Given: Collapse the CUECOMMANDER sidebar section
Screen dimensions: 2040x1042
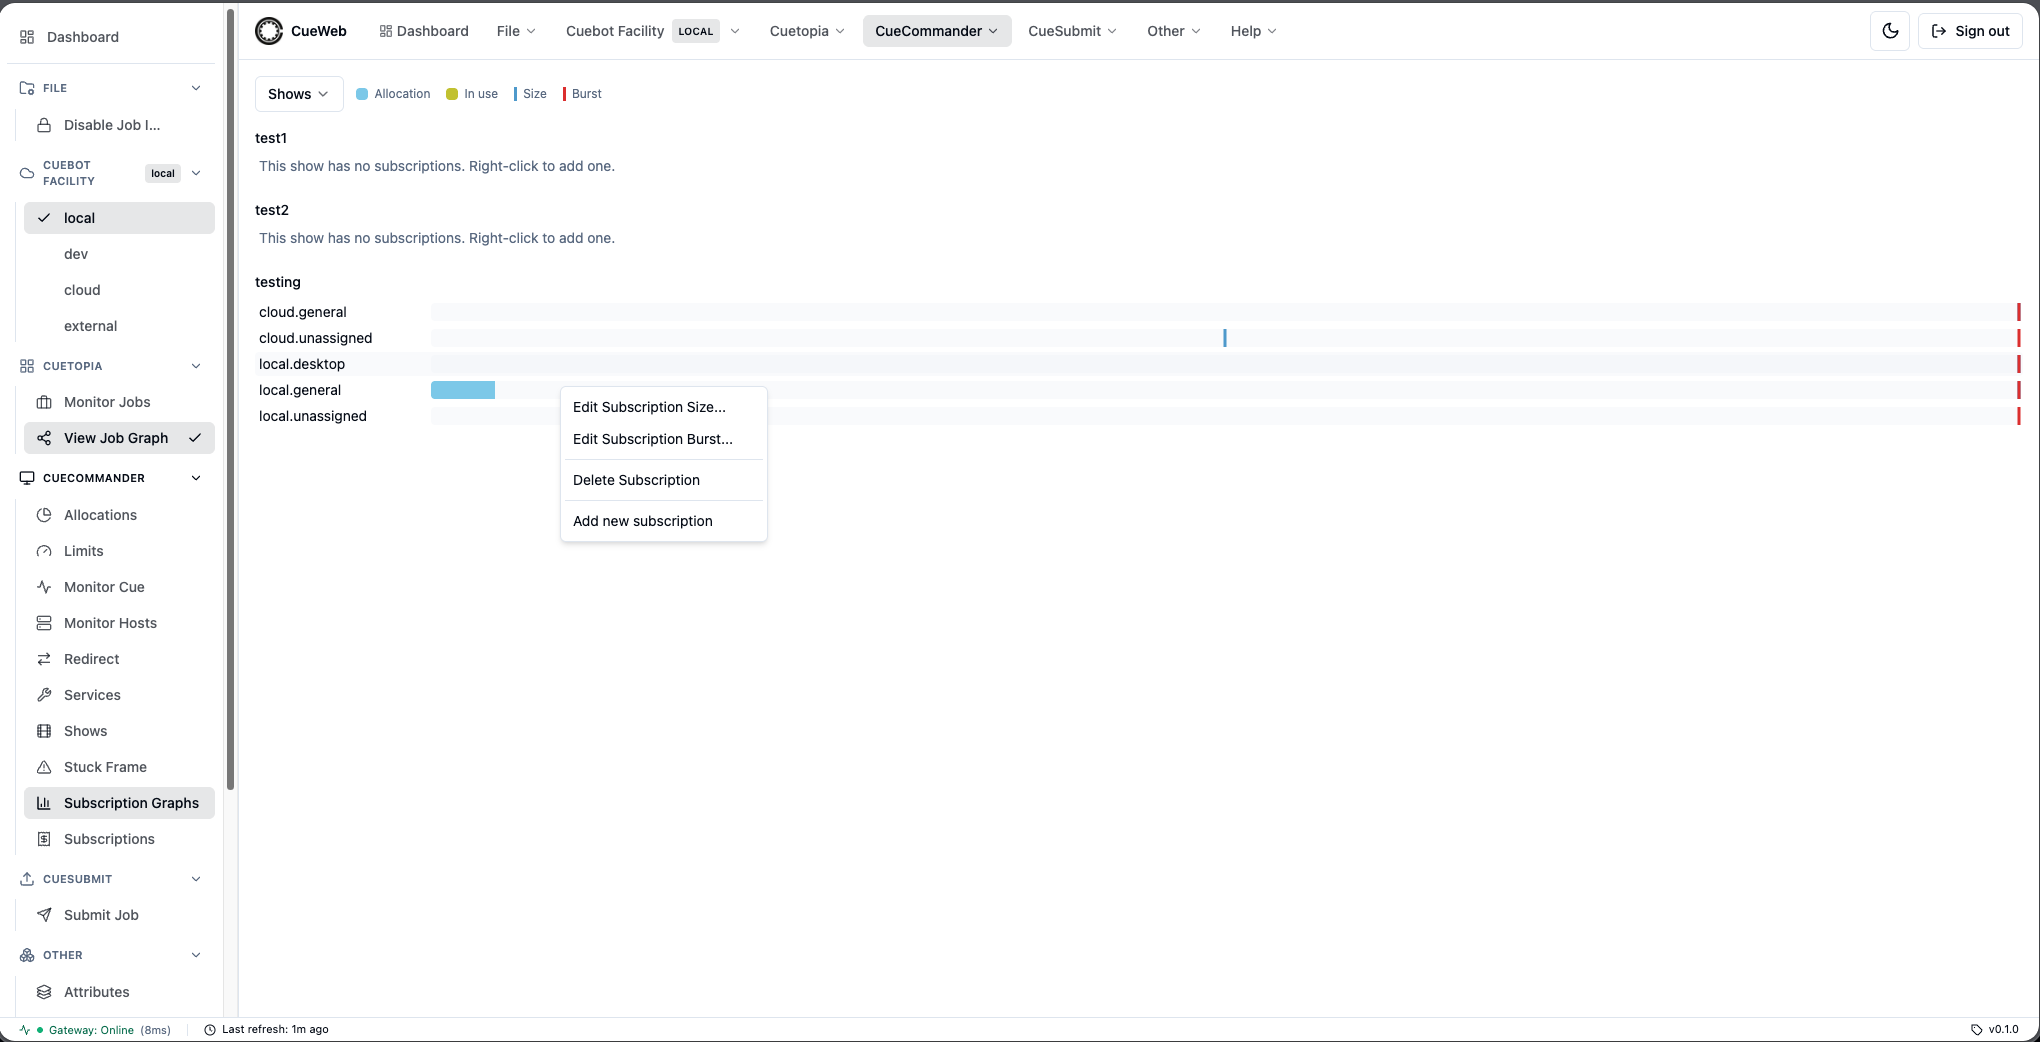Looking at the screenshot, I should point(196,478).
